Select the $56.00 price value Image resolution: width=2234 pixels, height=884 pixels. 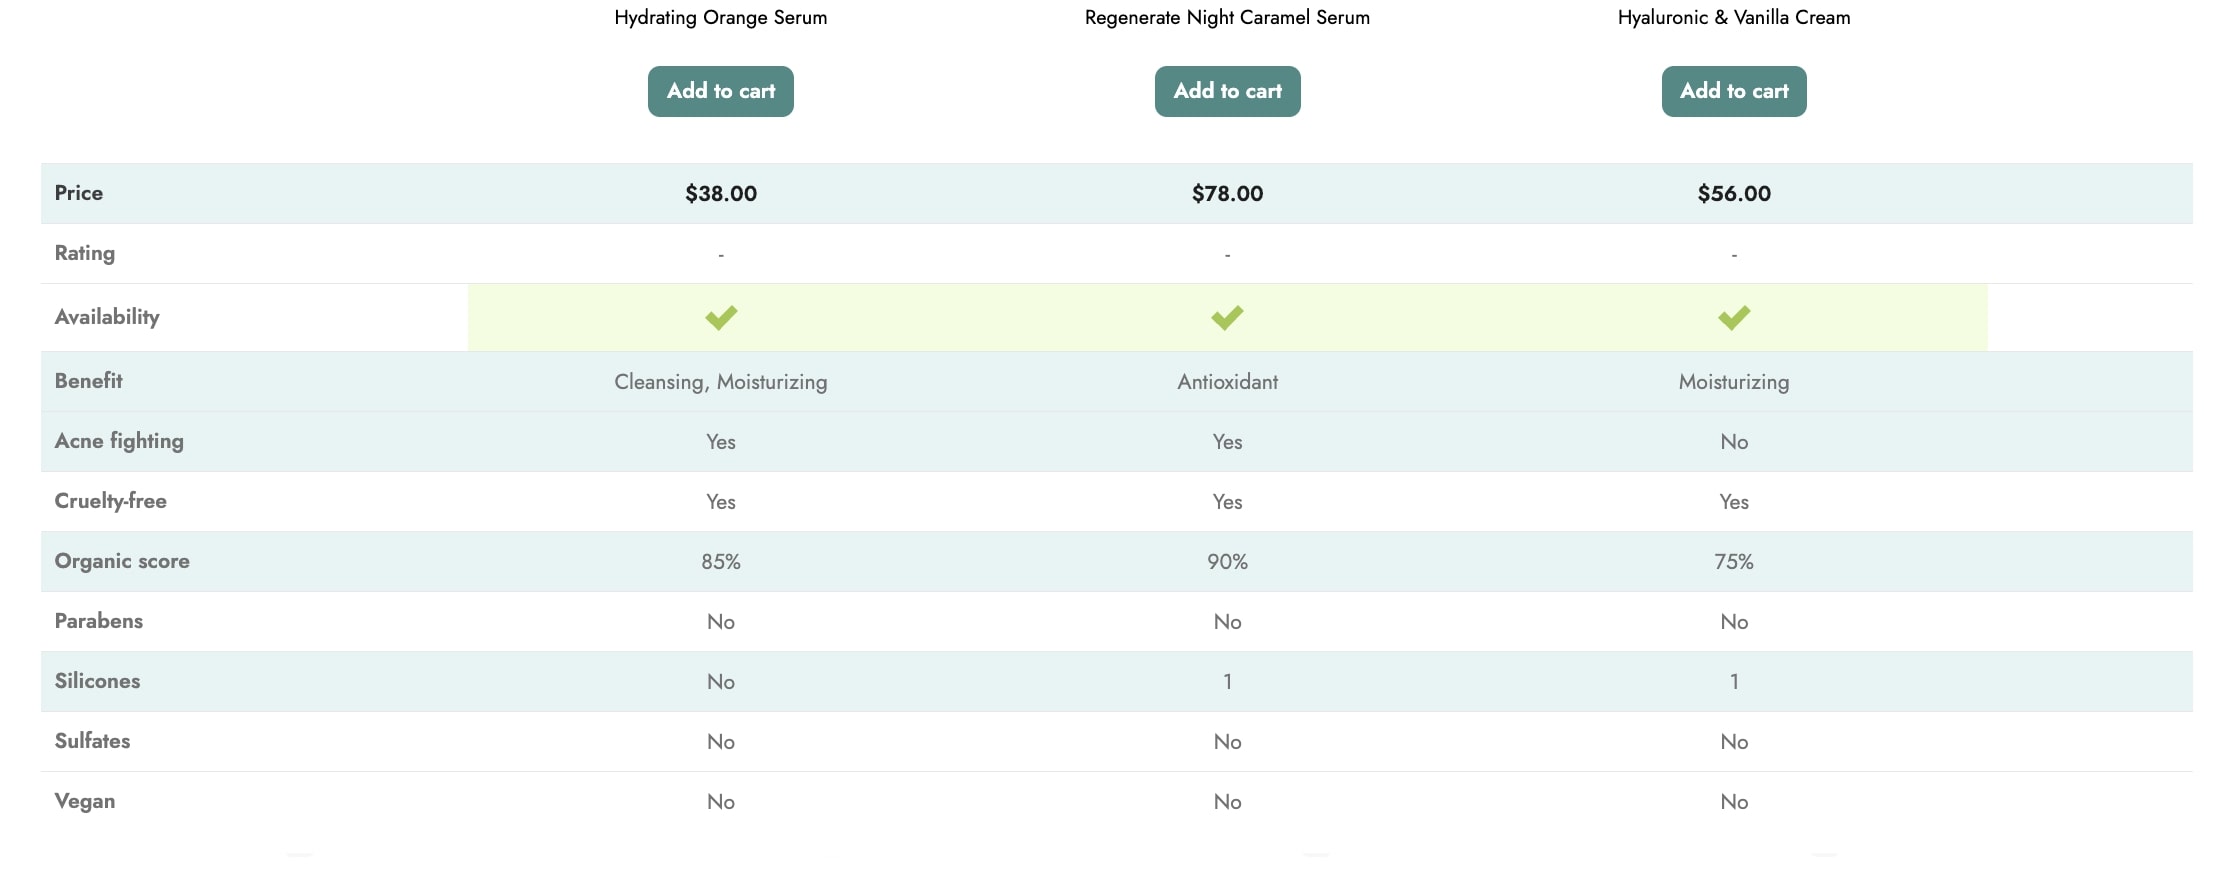[x=1734, y=193]
